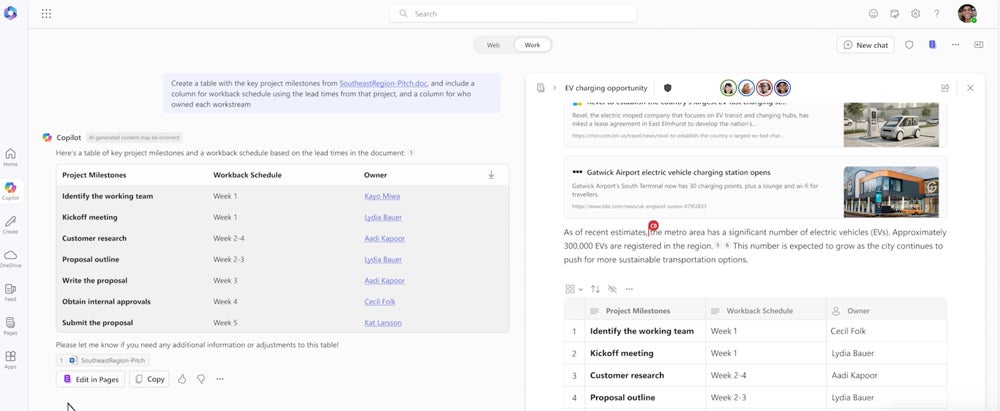The width and height of the screenshot is (1000, 411).
Task: Start a New chat
Action: (865, 45)
